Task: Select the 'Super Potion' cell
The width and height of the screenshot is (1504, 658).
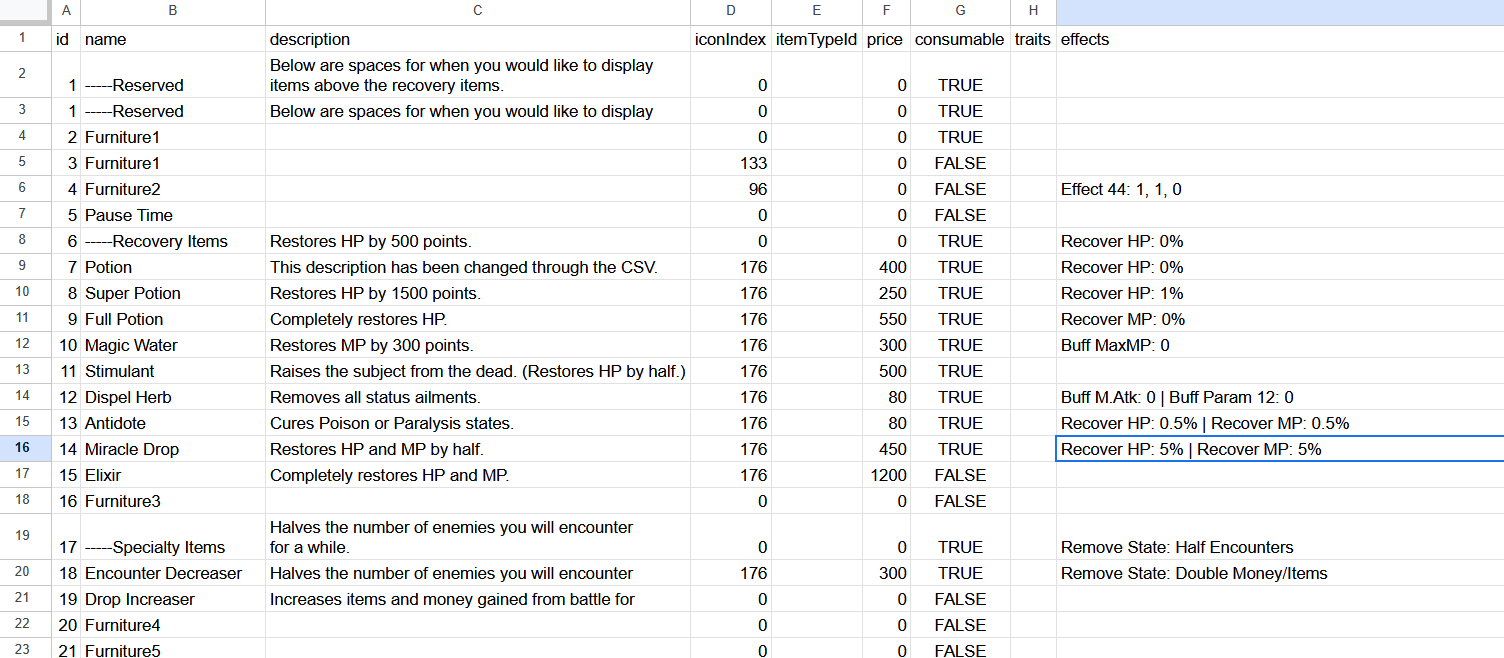Action: pyautogui.click(x=173, y=293)
